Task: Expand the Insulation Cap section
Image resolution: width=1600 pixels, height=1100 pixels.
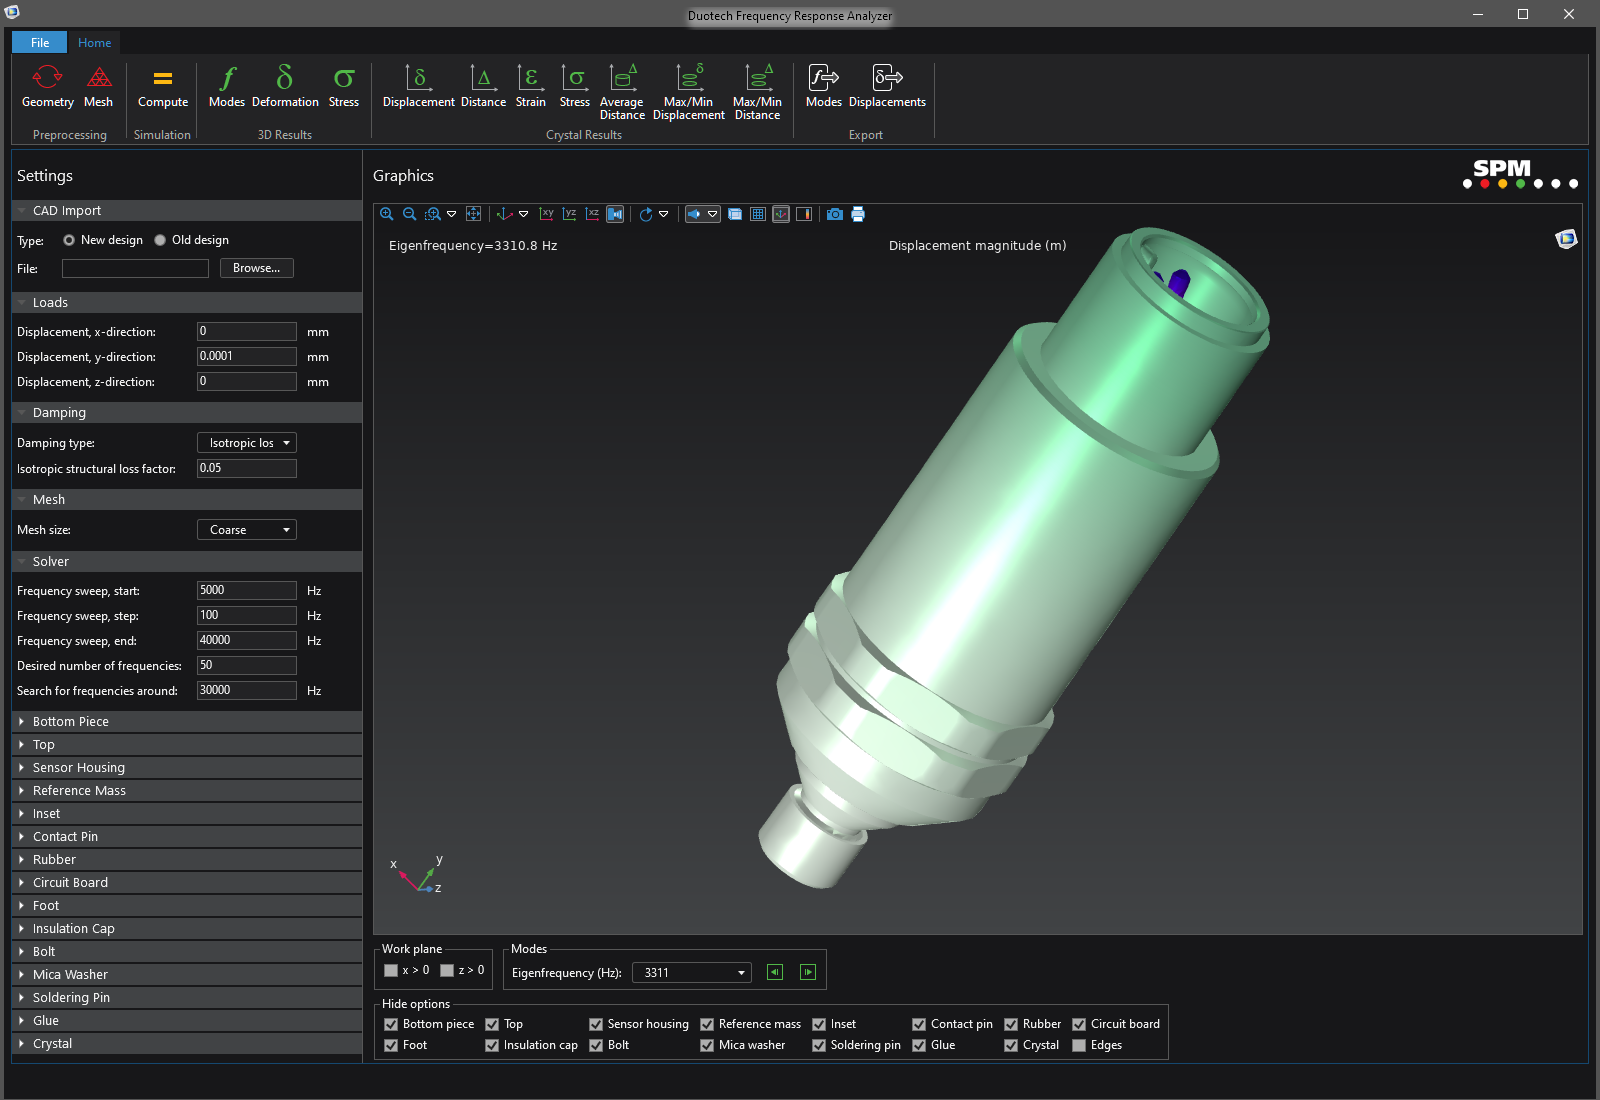Action: coord(187,929)
